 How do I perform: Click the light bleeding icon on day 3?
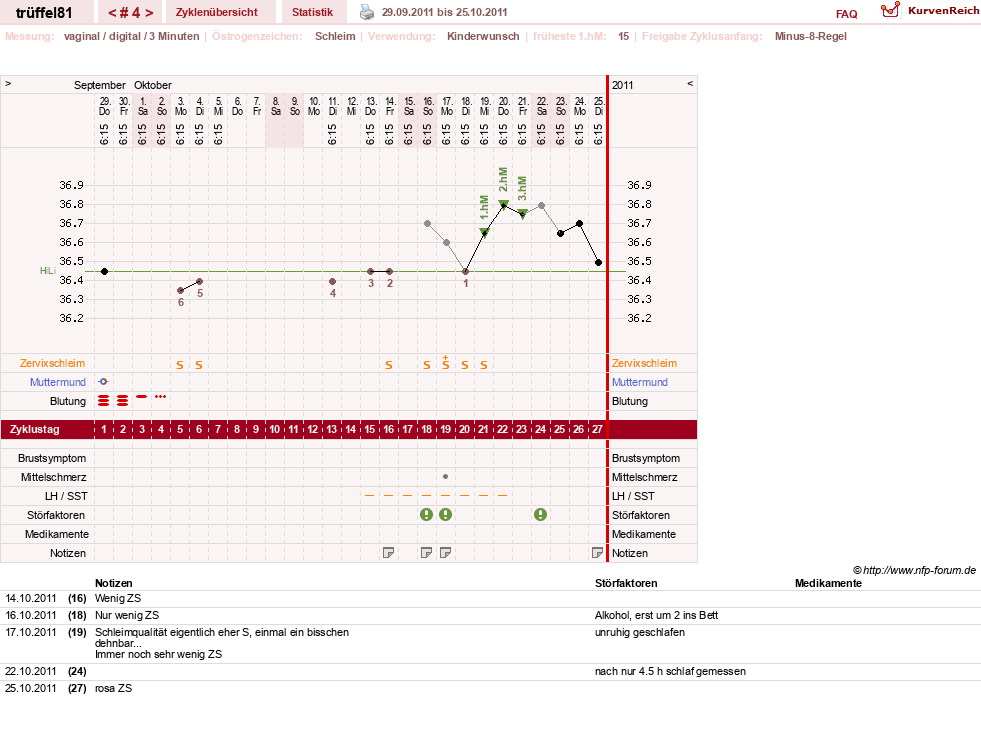coord(142,397)
